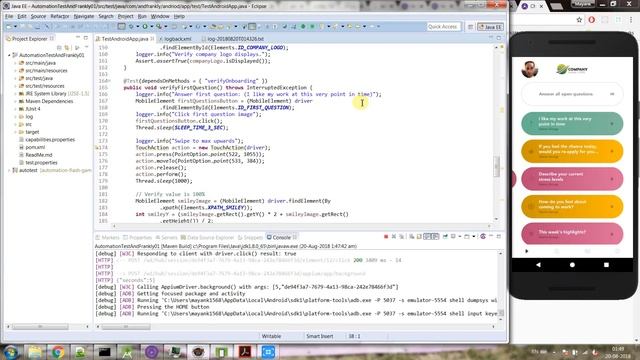The width and height of the screenshot is (640, 360).
Task: Open the Project Explorer view menu arrow
Action: point(86,48)
